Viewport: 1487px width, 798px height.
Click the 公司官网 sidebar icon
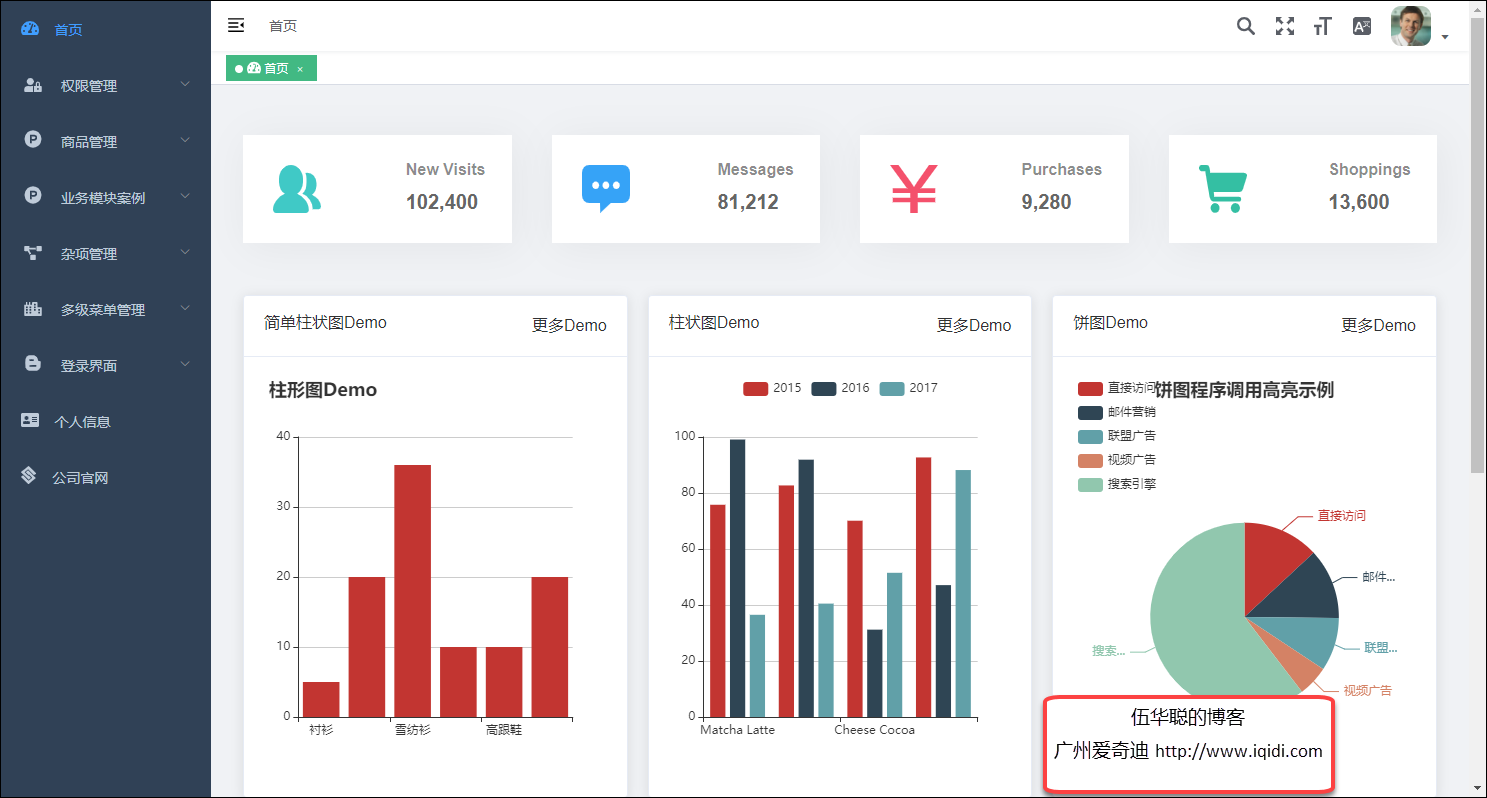click(30, 476)
